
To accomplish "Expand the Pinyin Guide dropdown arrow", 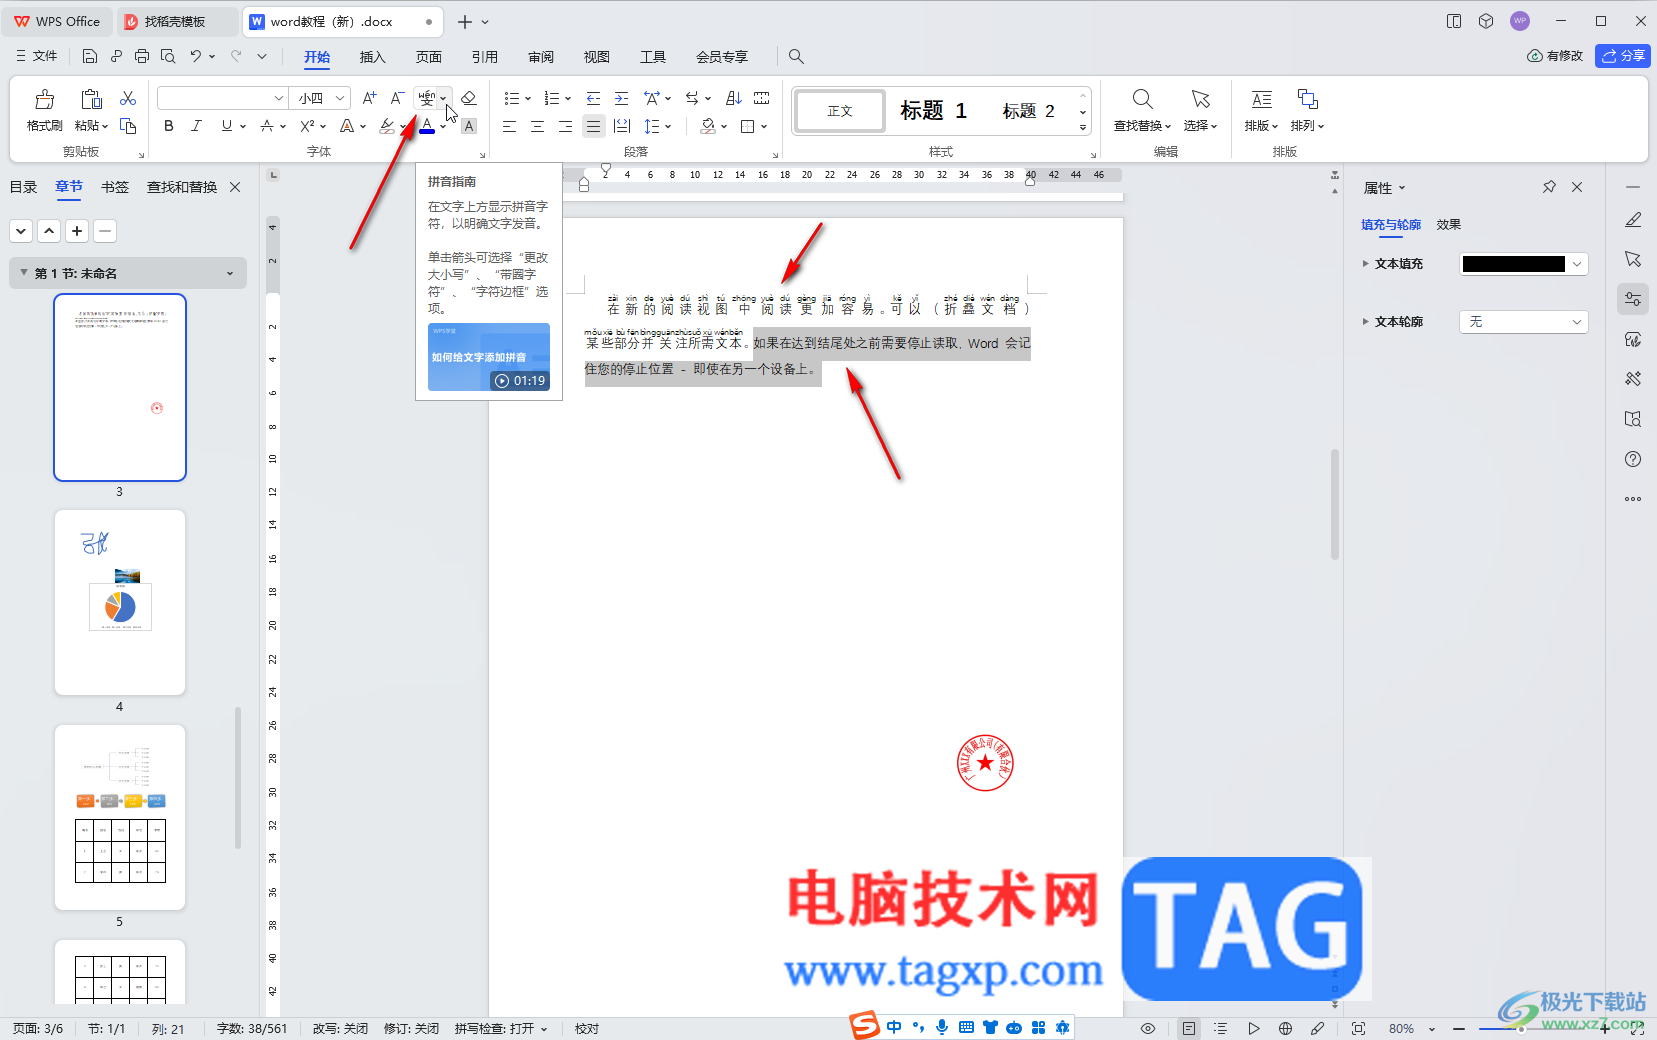I will click(443, 98).
